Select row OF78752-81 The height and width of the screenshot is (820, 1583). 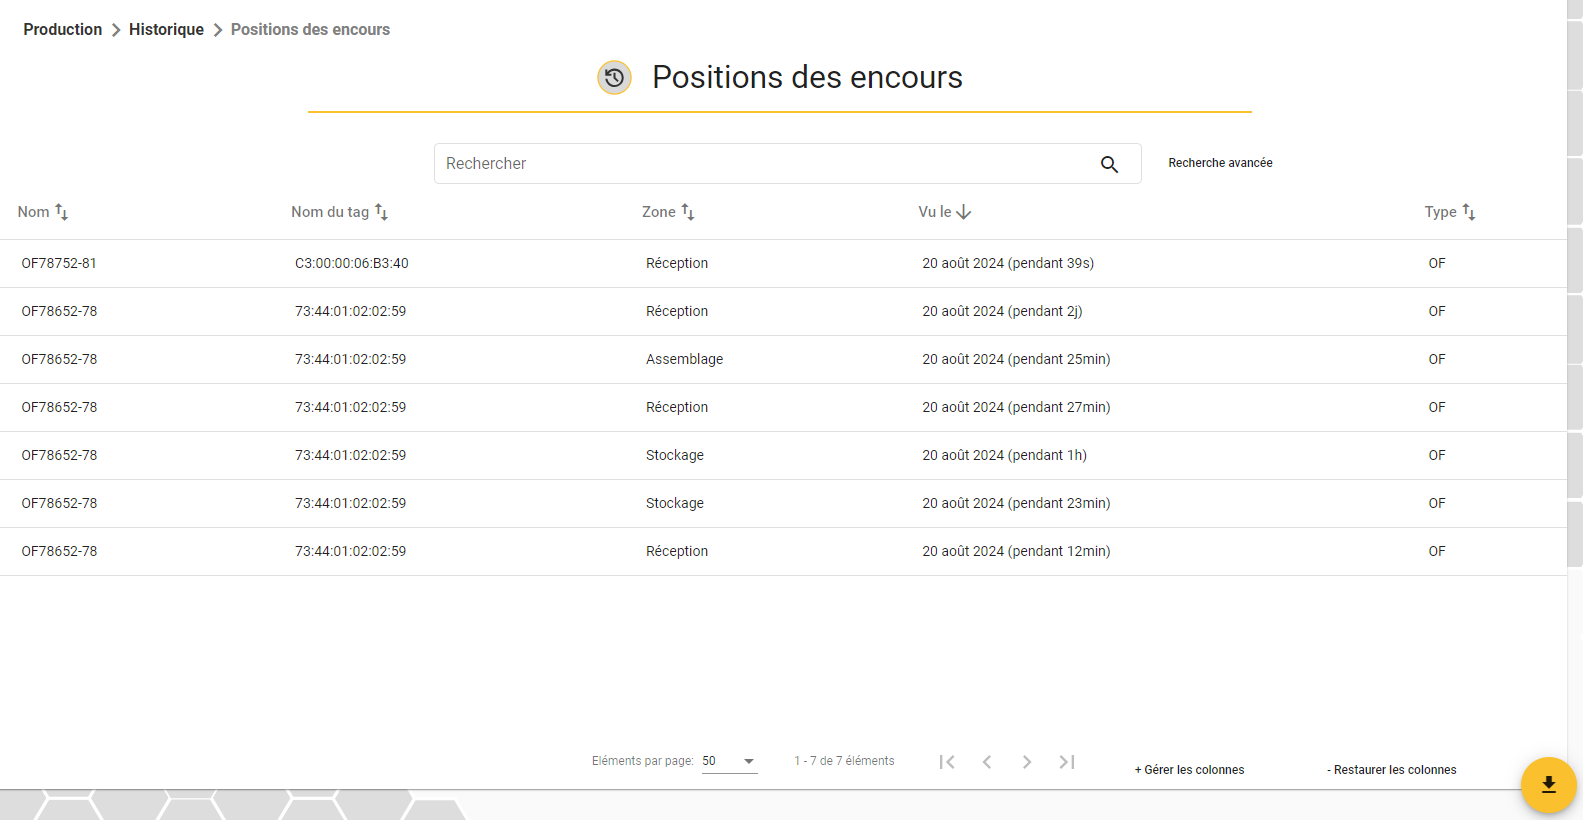[x=783, y=264]
